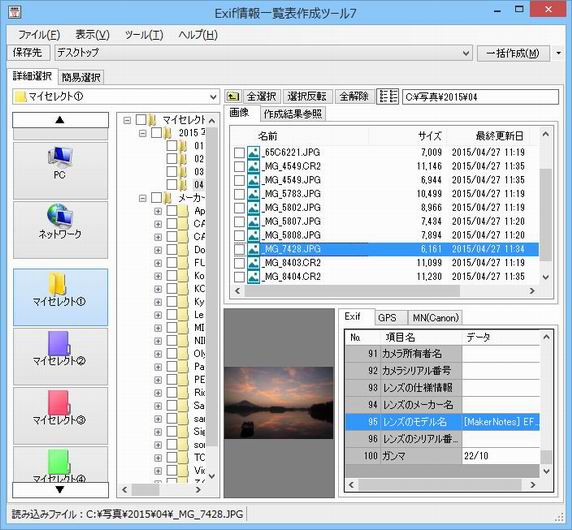Switch to the MN(Canon) tab
The image size is (572, 530).
coord(435,318)
